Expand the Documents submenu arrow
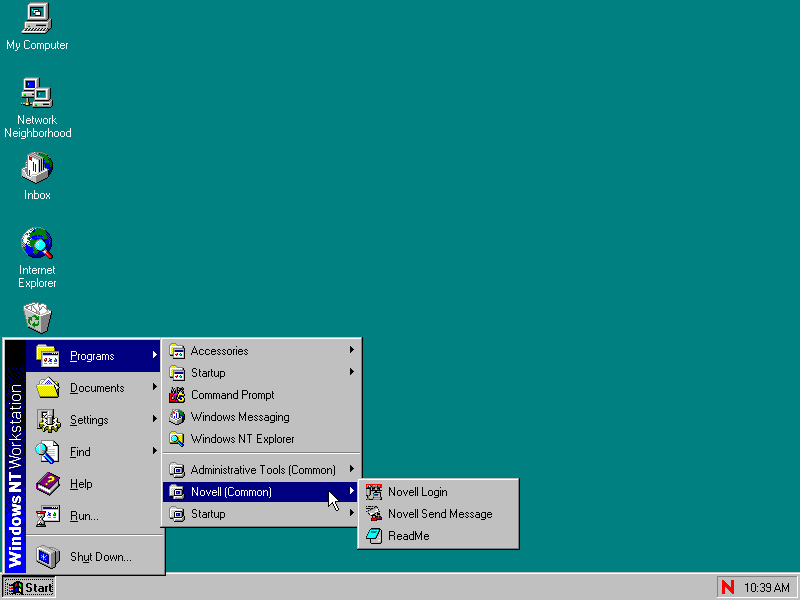800x600 pixels. [155, 387]
